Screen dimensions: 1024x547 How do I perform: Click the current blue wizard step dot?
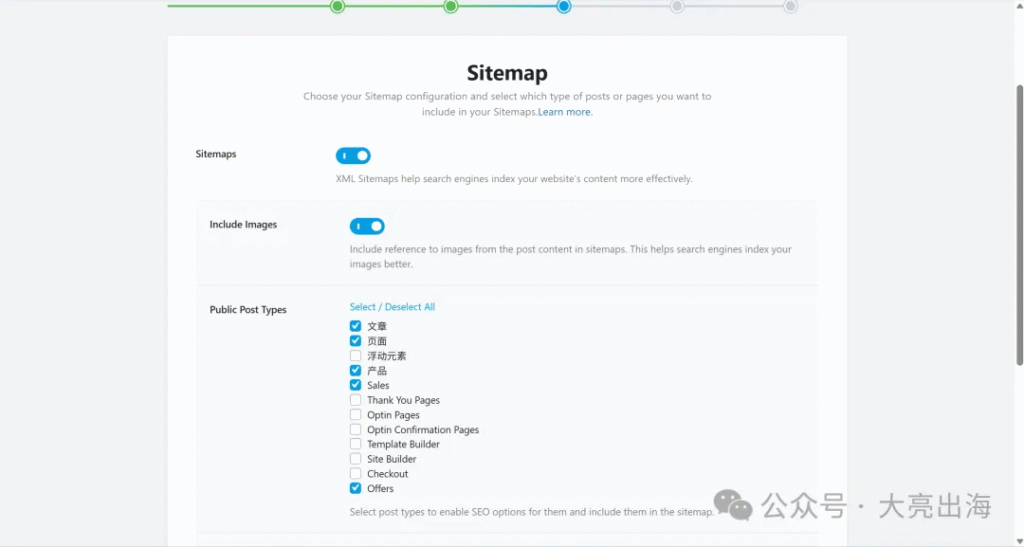pos(564,6)
